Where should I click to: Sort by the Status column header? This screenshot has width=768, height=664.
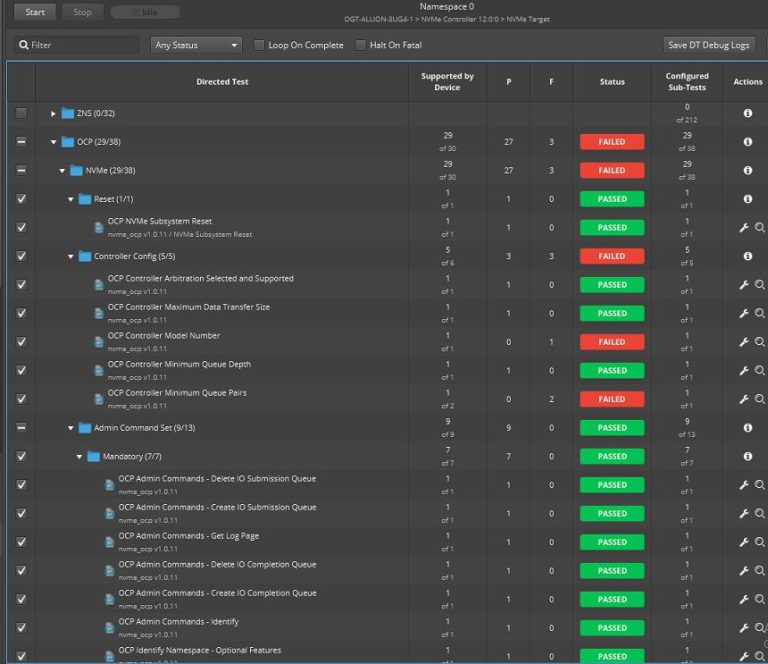611,82
